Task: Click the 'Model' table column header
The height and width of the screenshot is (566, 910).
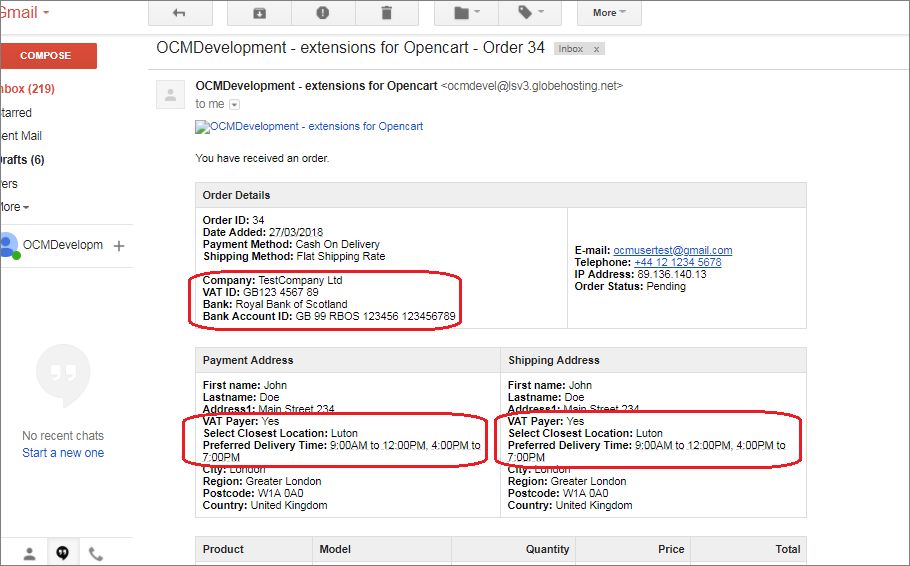Action: (x=335, y=549)
